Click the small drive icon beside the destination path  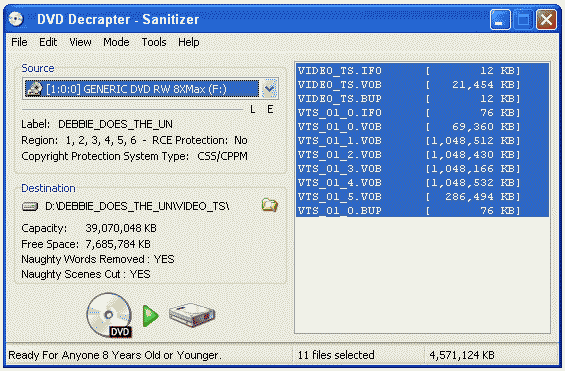pos(30,206)
